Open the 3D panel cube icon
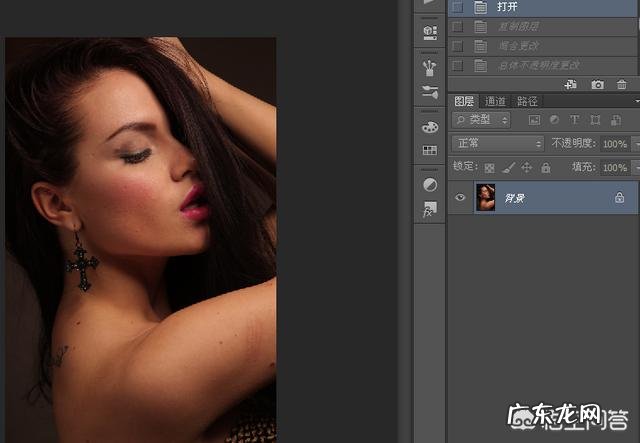This screenshot has height=443, width=640. pyautogui.click(x=430, y=32)
